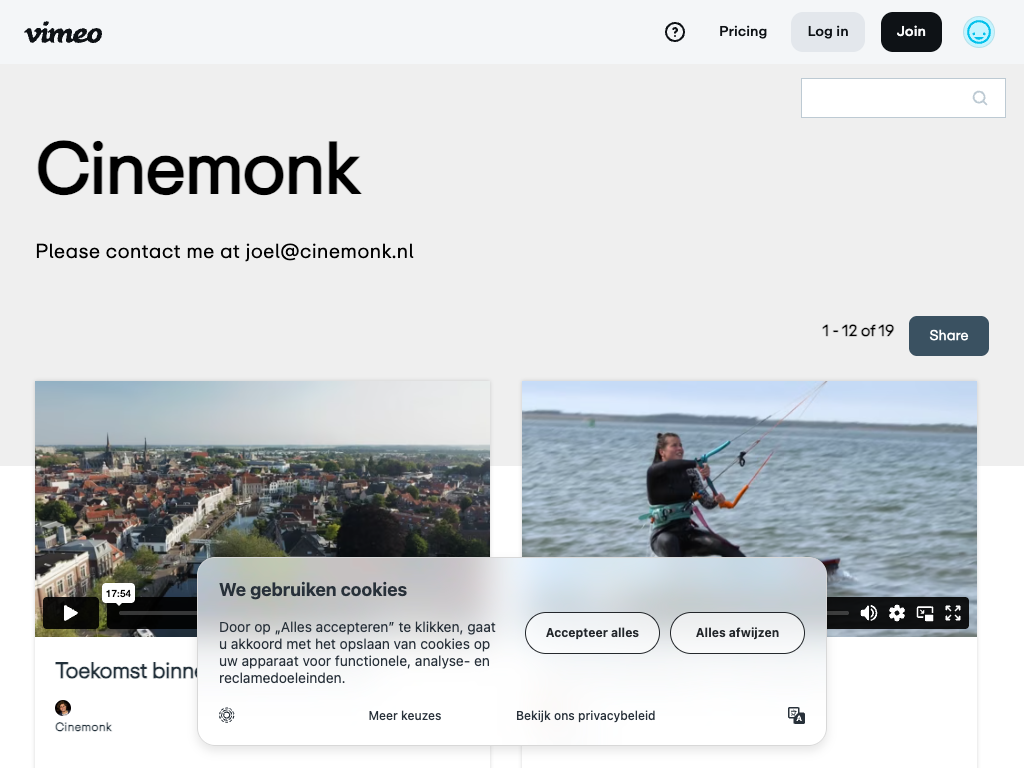Open kitesurfing video settings gear
The height and width of the screenshot is (768, 1024).
click(897, 613)
